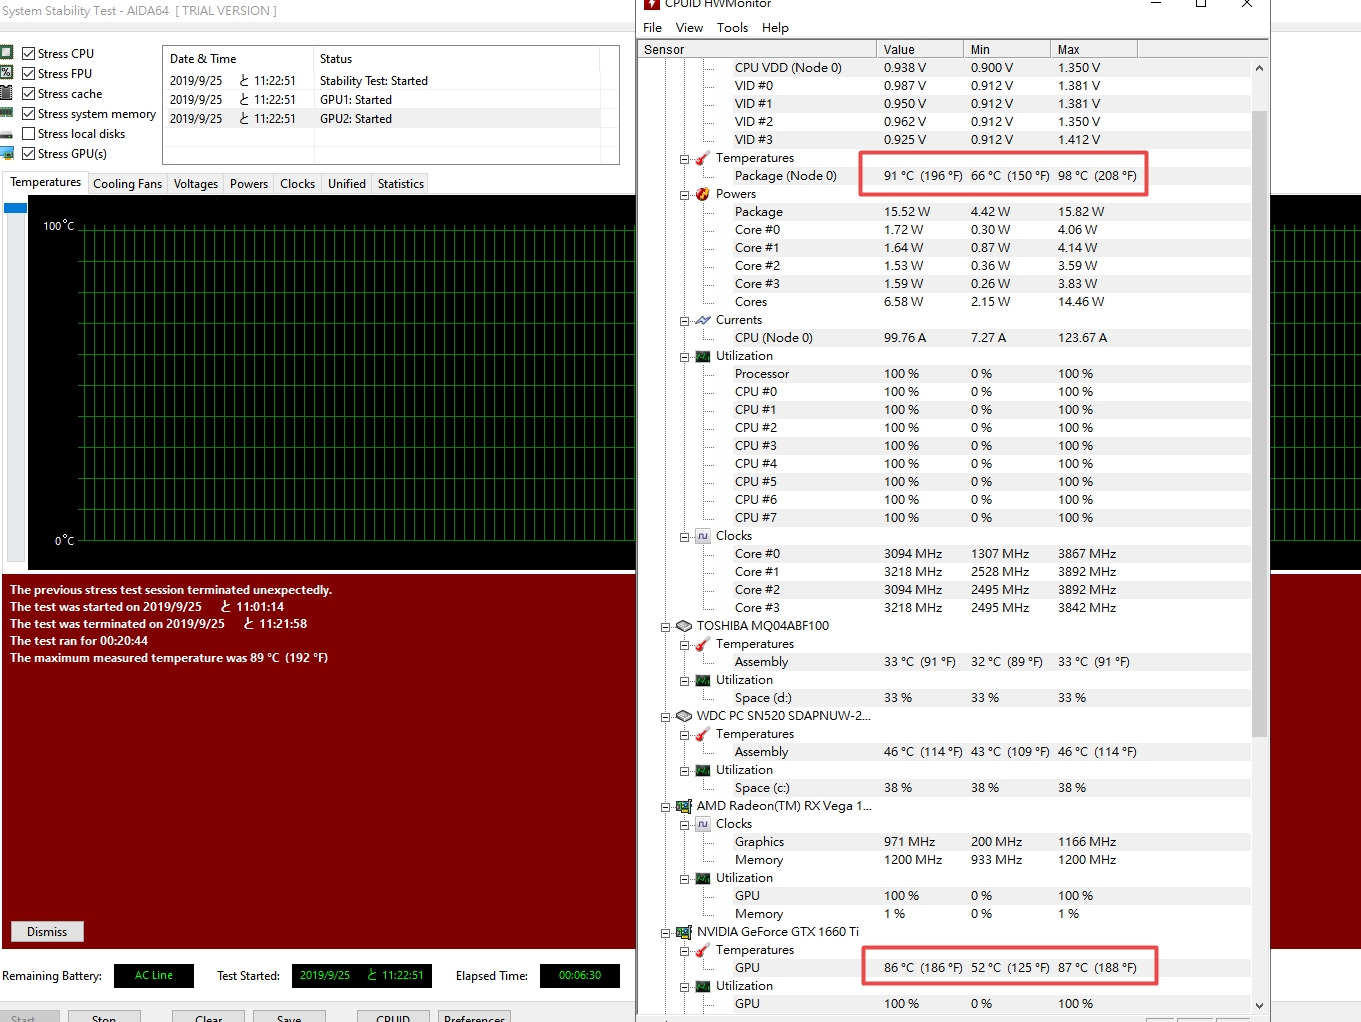Click the CPU Clocks icon in HWMonitor
The height and width of the screenshot is (1022, 1361).
pyautogui.click(x=703, y=536)
